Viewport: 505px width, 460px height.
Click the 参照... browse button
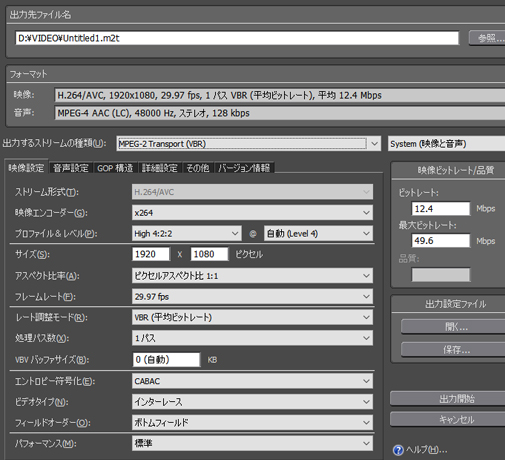(487, 38)
